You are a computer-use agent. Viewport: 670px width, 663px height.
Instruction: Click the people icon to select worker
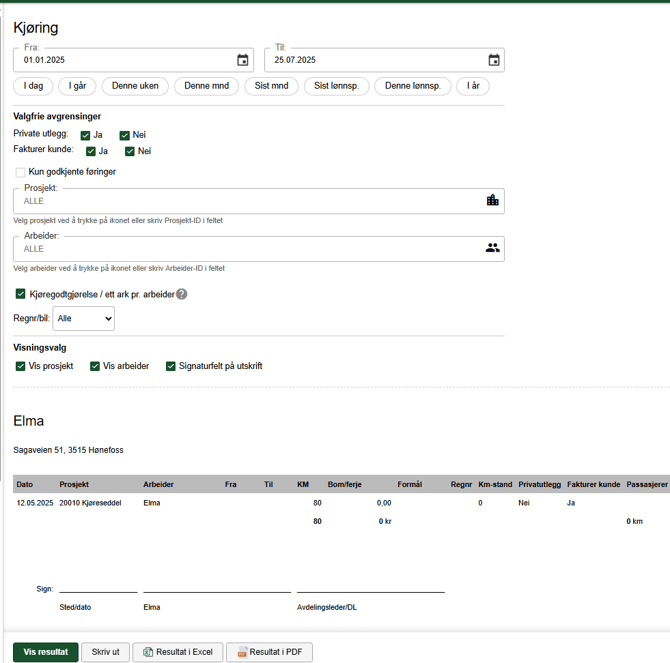click(492, 248)
